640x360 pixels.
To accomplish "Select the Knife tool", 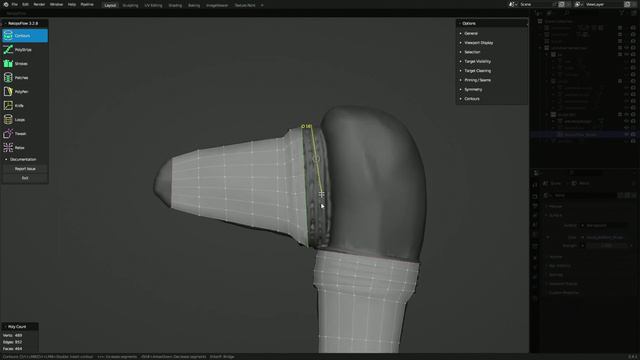I will tap(25, 105).
